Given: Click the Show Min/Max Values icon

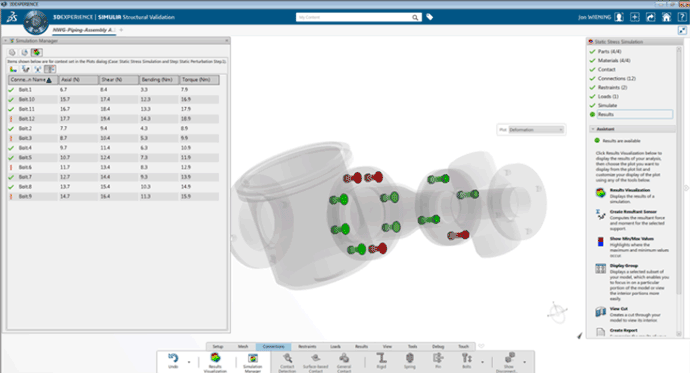Looking at the screenshot, I should [x=600, y=241].
